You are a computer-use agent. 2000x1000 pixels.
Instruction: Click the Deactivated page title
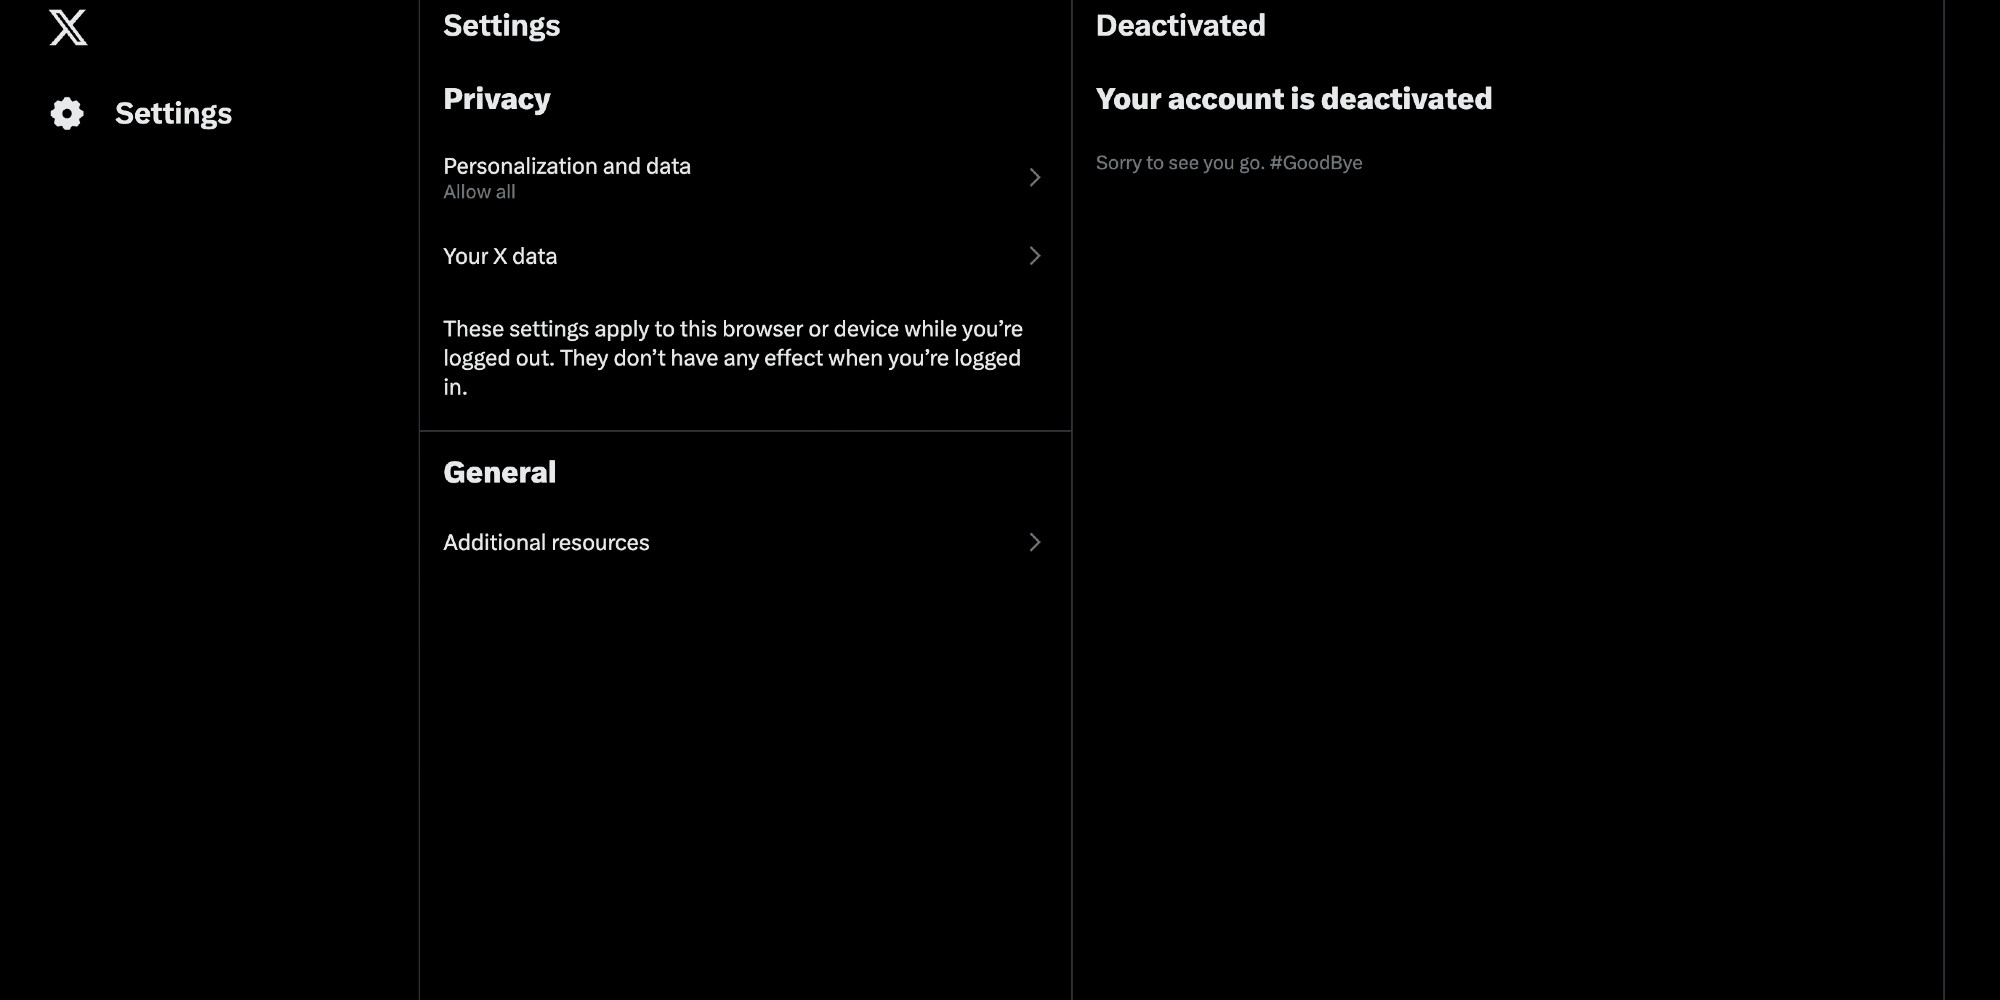pyautogui.click(x=1180, y=25)
